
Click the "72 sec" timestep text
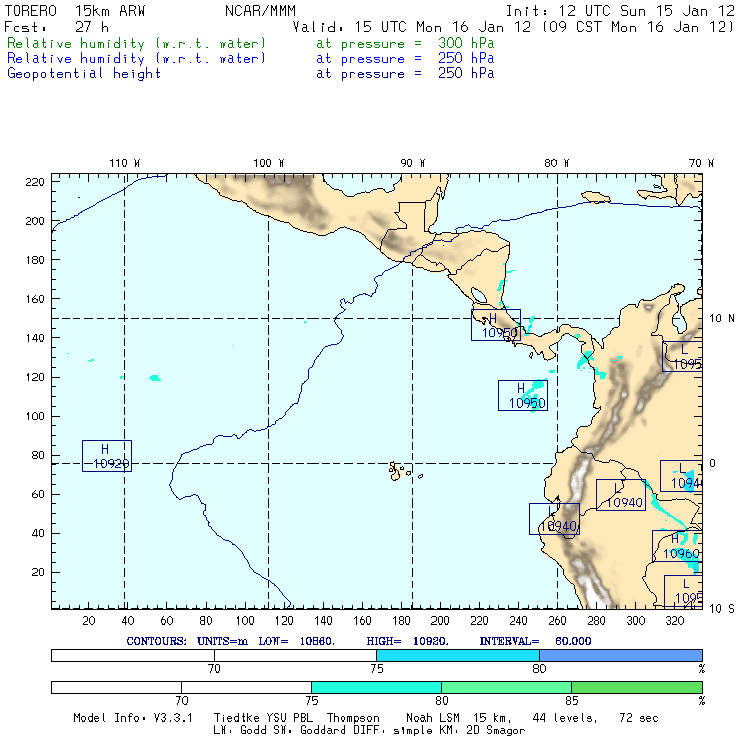pyautogui.click(x=639, y=718)
